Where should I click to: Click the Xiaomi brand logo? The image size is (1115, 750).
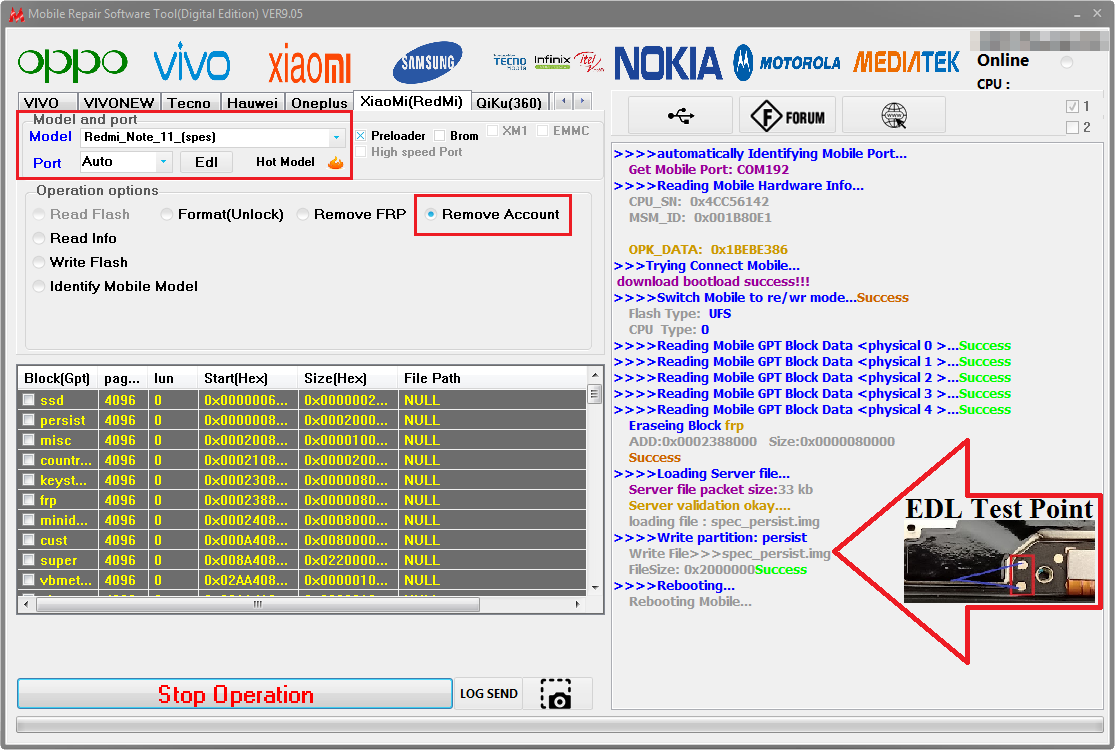point(309,64)
